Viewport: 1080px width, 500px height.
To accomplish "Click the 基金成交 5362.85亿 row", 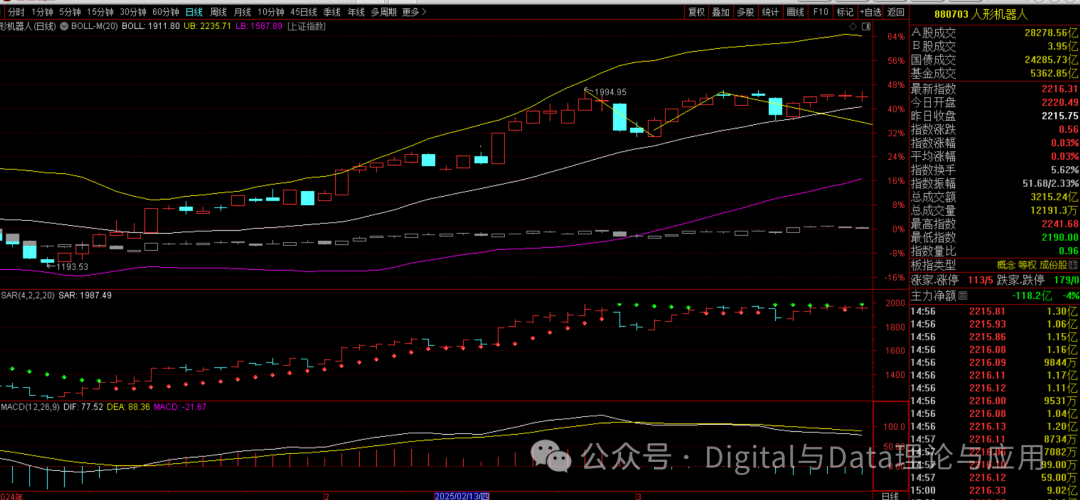I will tap(995, 74).
